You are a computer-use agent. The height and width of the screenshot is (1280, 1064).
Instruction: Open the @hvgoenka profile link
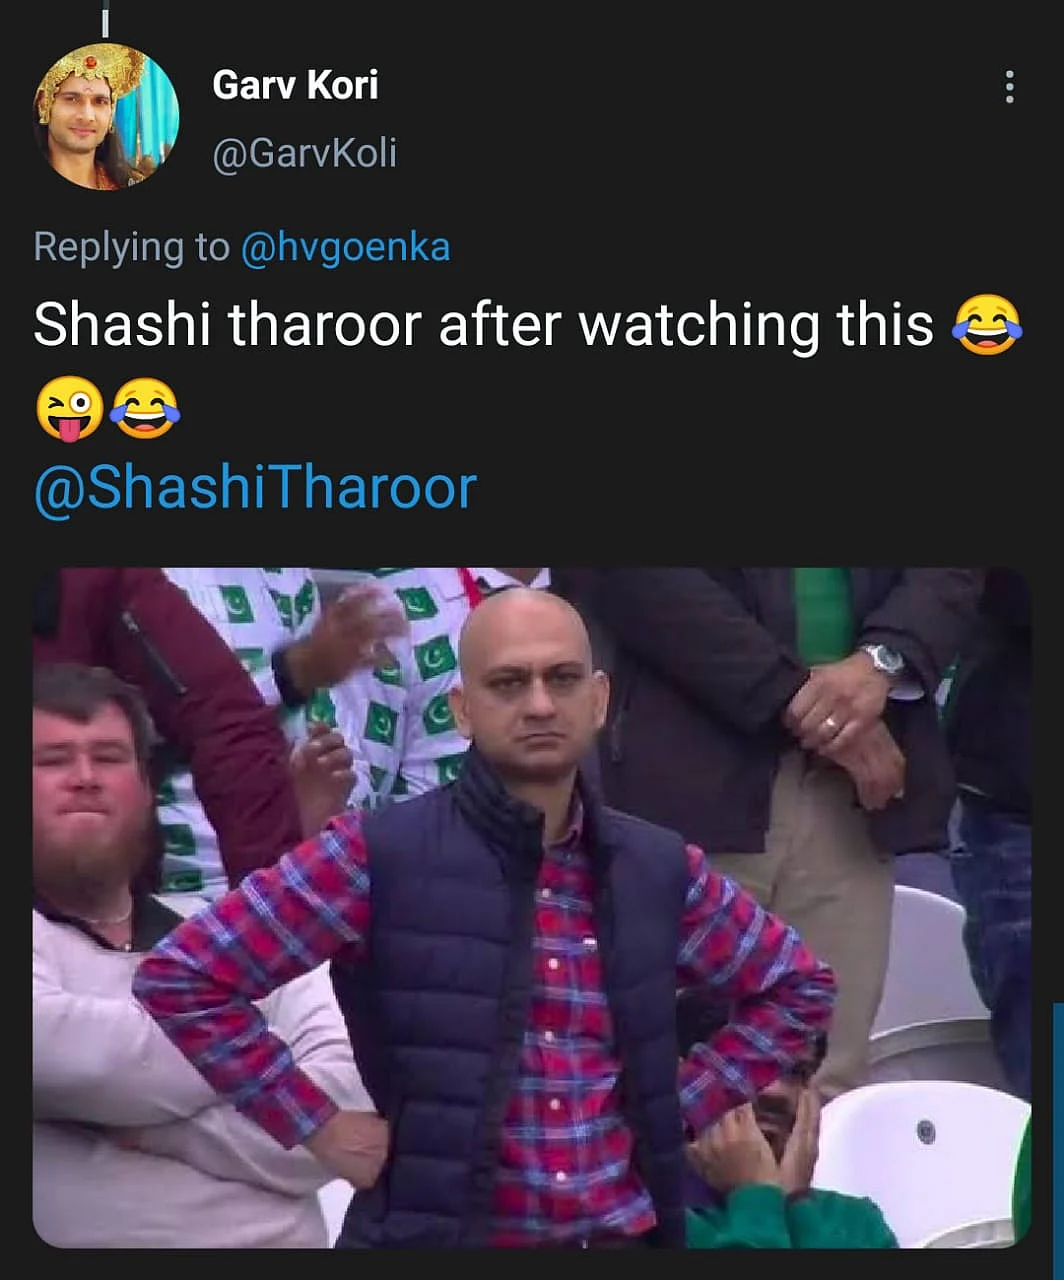point(345,247)
